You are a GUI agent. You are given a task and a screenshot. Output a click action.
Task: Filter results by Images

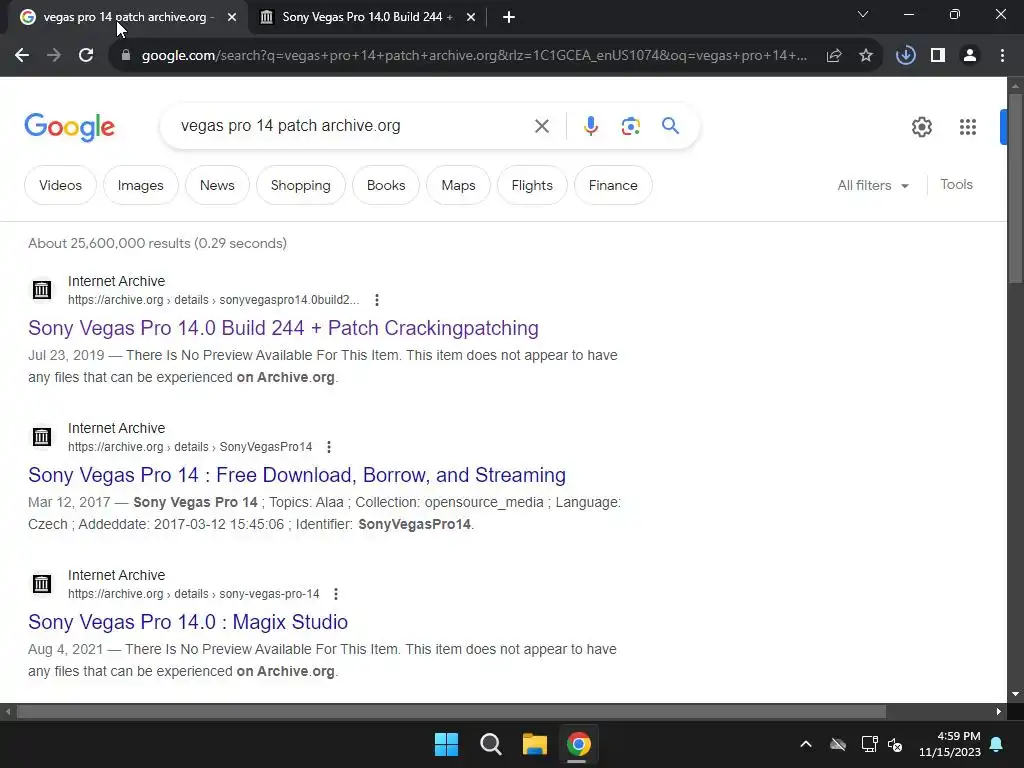click(140, 185)
